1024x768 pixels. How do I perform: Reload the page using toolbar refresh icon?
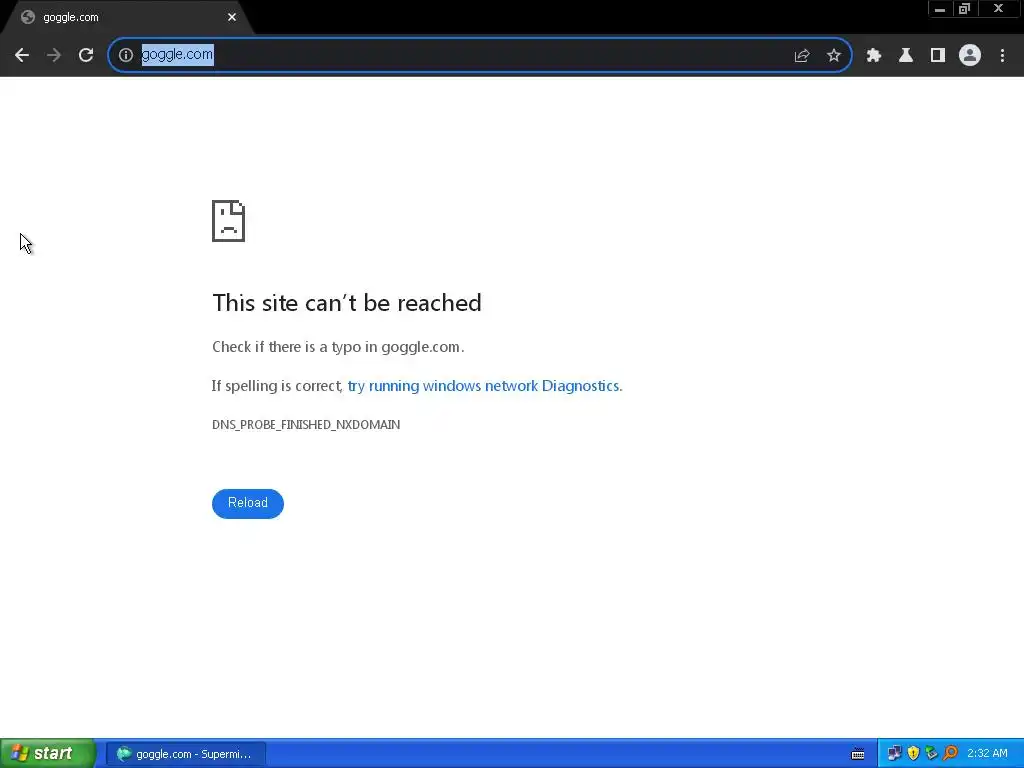point(86,56)
